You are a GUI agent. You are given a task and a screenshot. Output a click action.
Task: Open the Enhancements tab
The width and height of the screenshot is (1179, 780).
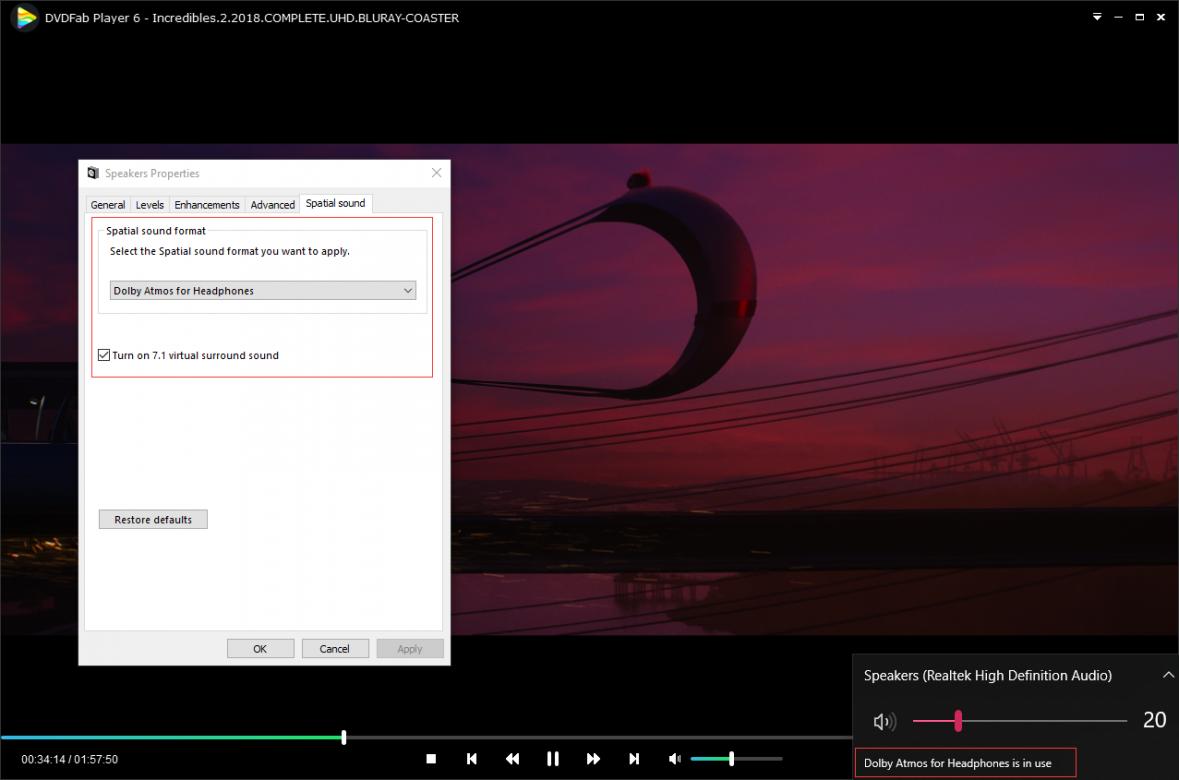[x=207, y=205]
